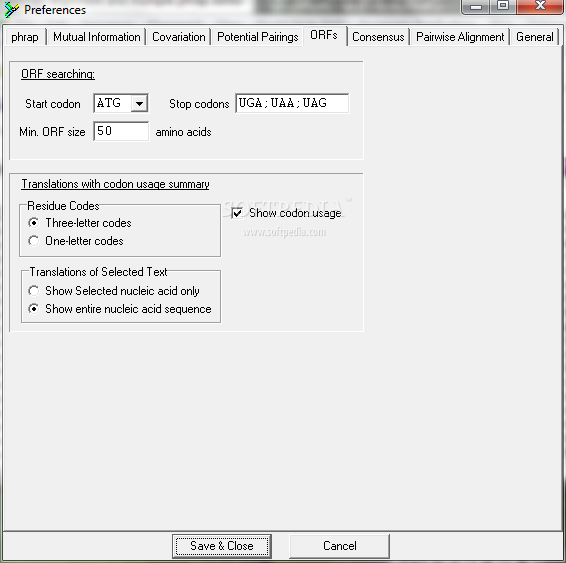
Task: Choose Show entire nucleic acid sequence
Action: point(34,309)
